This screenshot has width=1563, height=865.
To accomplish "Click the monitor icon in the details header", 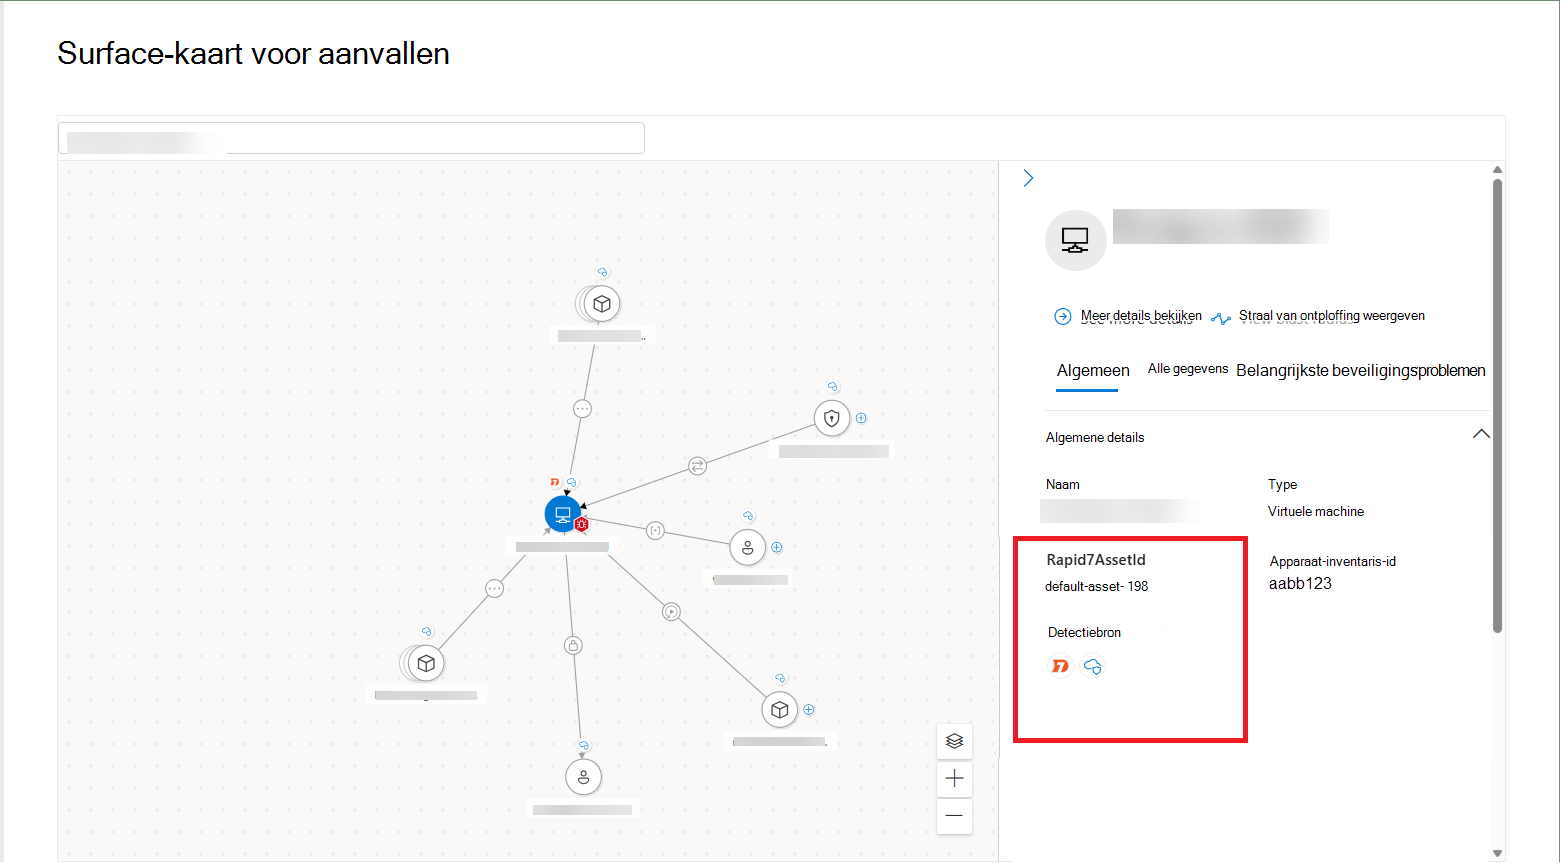I will click(x=1075, y=240).
